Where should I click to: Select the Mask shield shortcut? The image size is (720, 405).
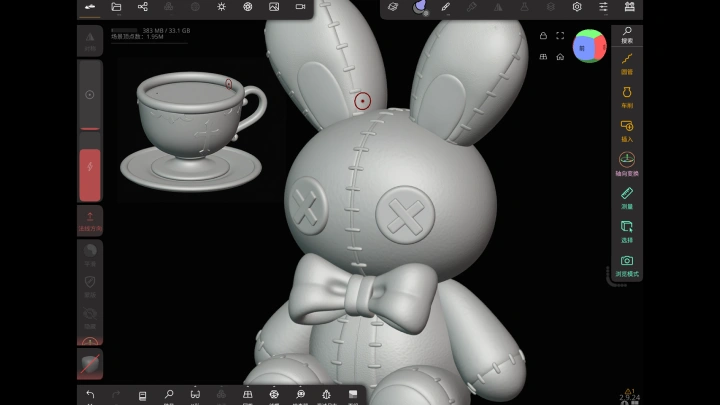point(90,286)
